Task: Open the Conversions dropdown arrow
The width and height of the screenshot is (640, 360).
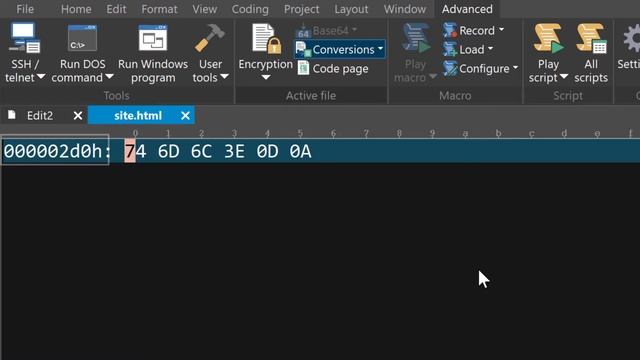Action: 380,49
